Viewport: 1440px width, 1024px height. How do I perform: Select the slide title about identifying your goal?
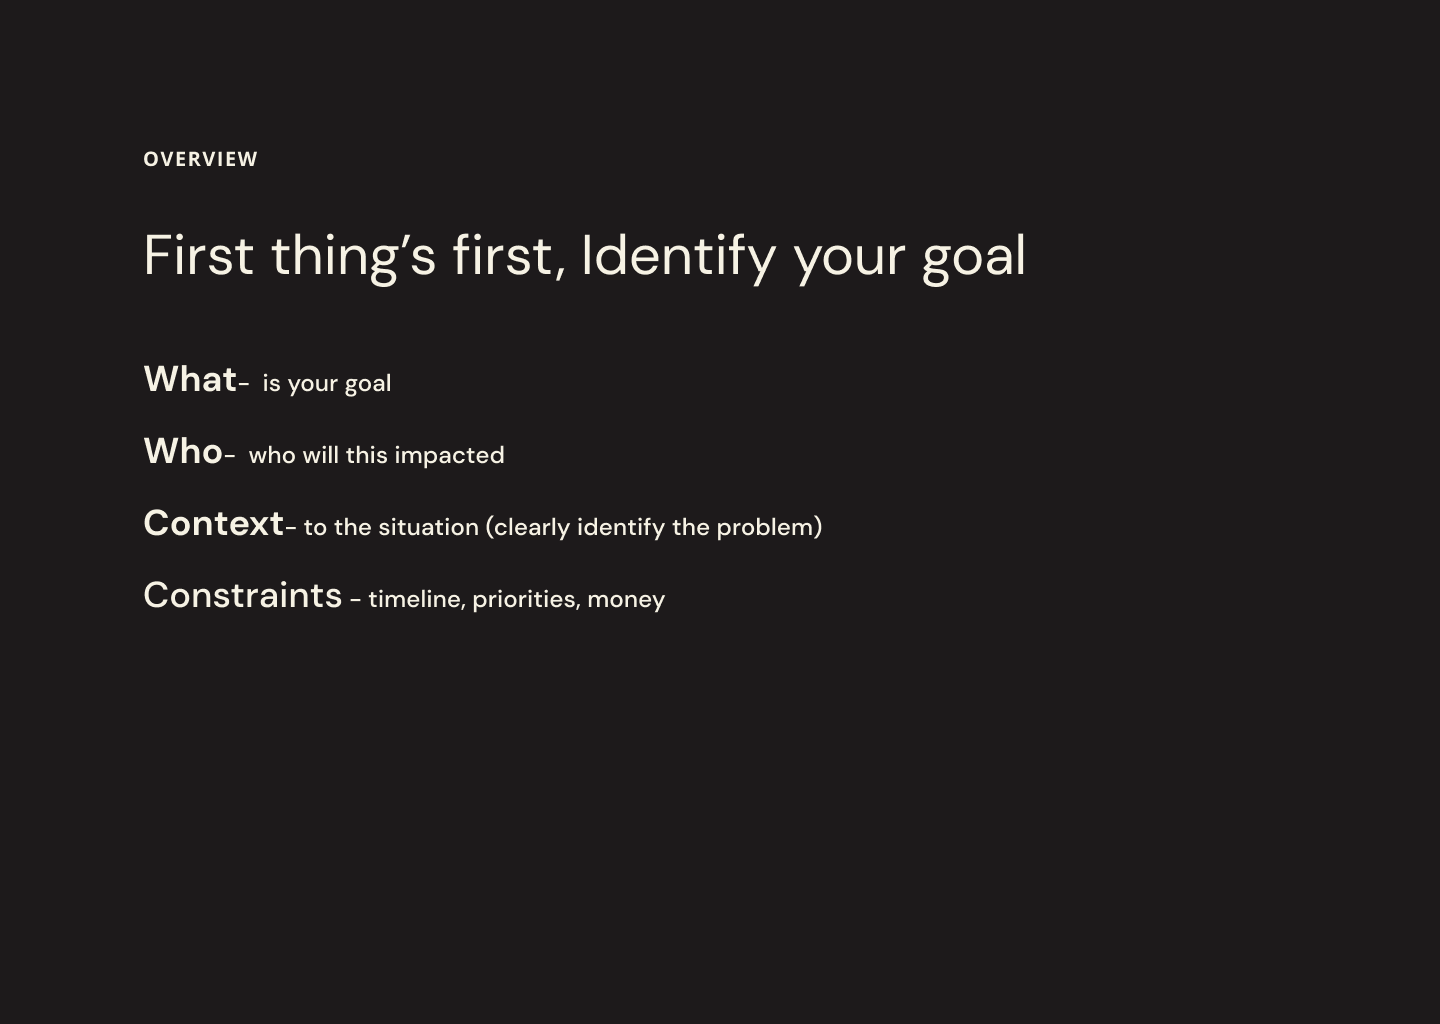click(585, 256)
